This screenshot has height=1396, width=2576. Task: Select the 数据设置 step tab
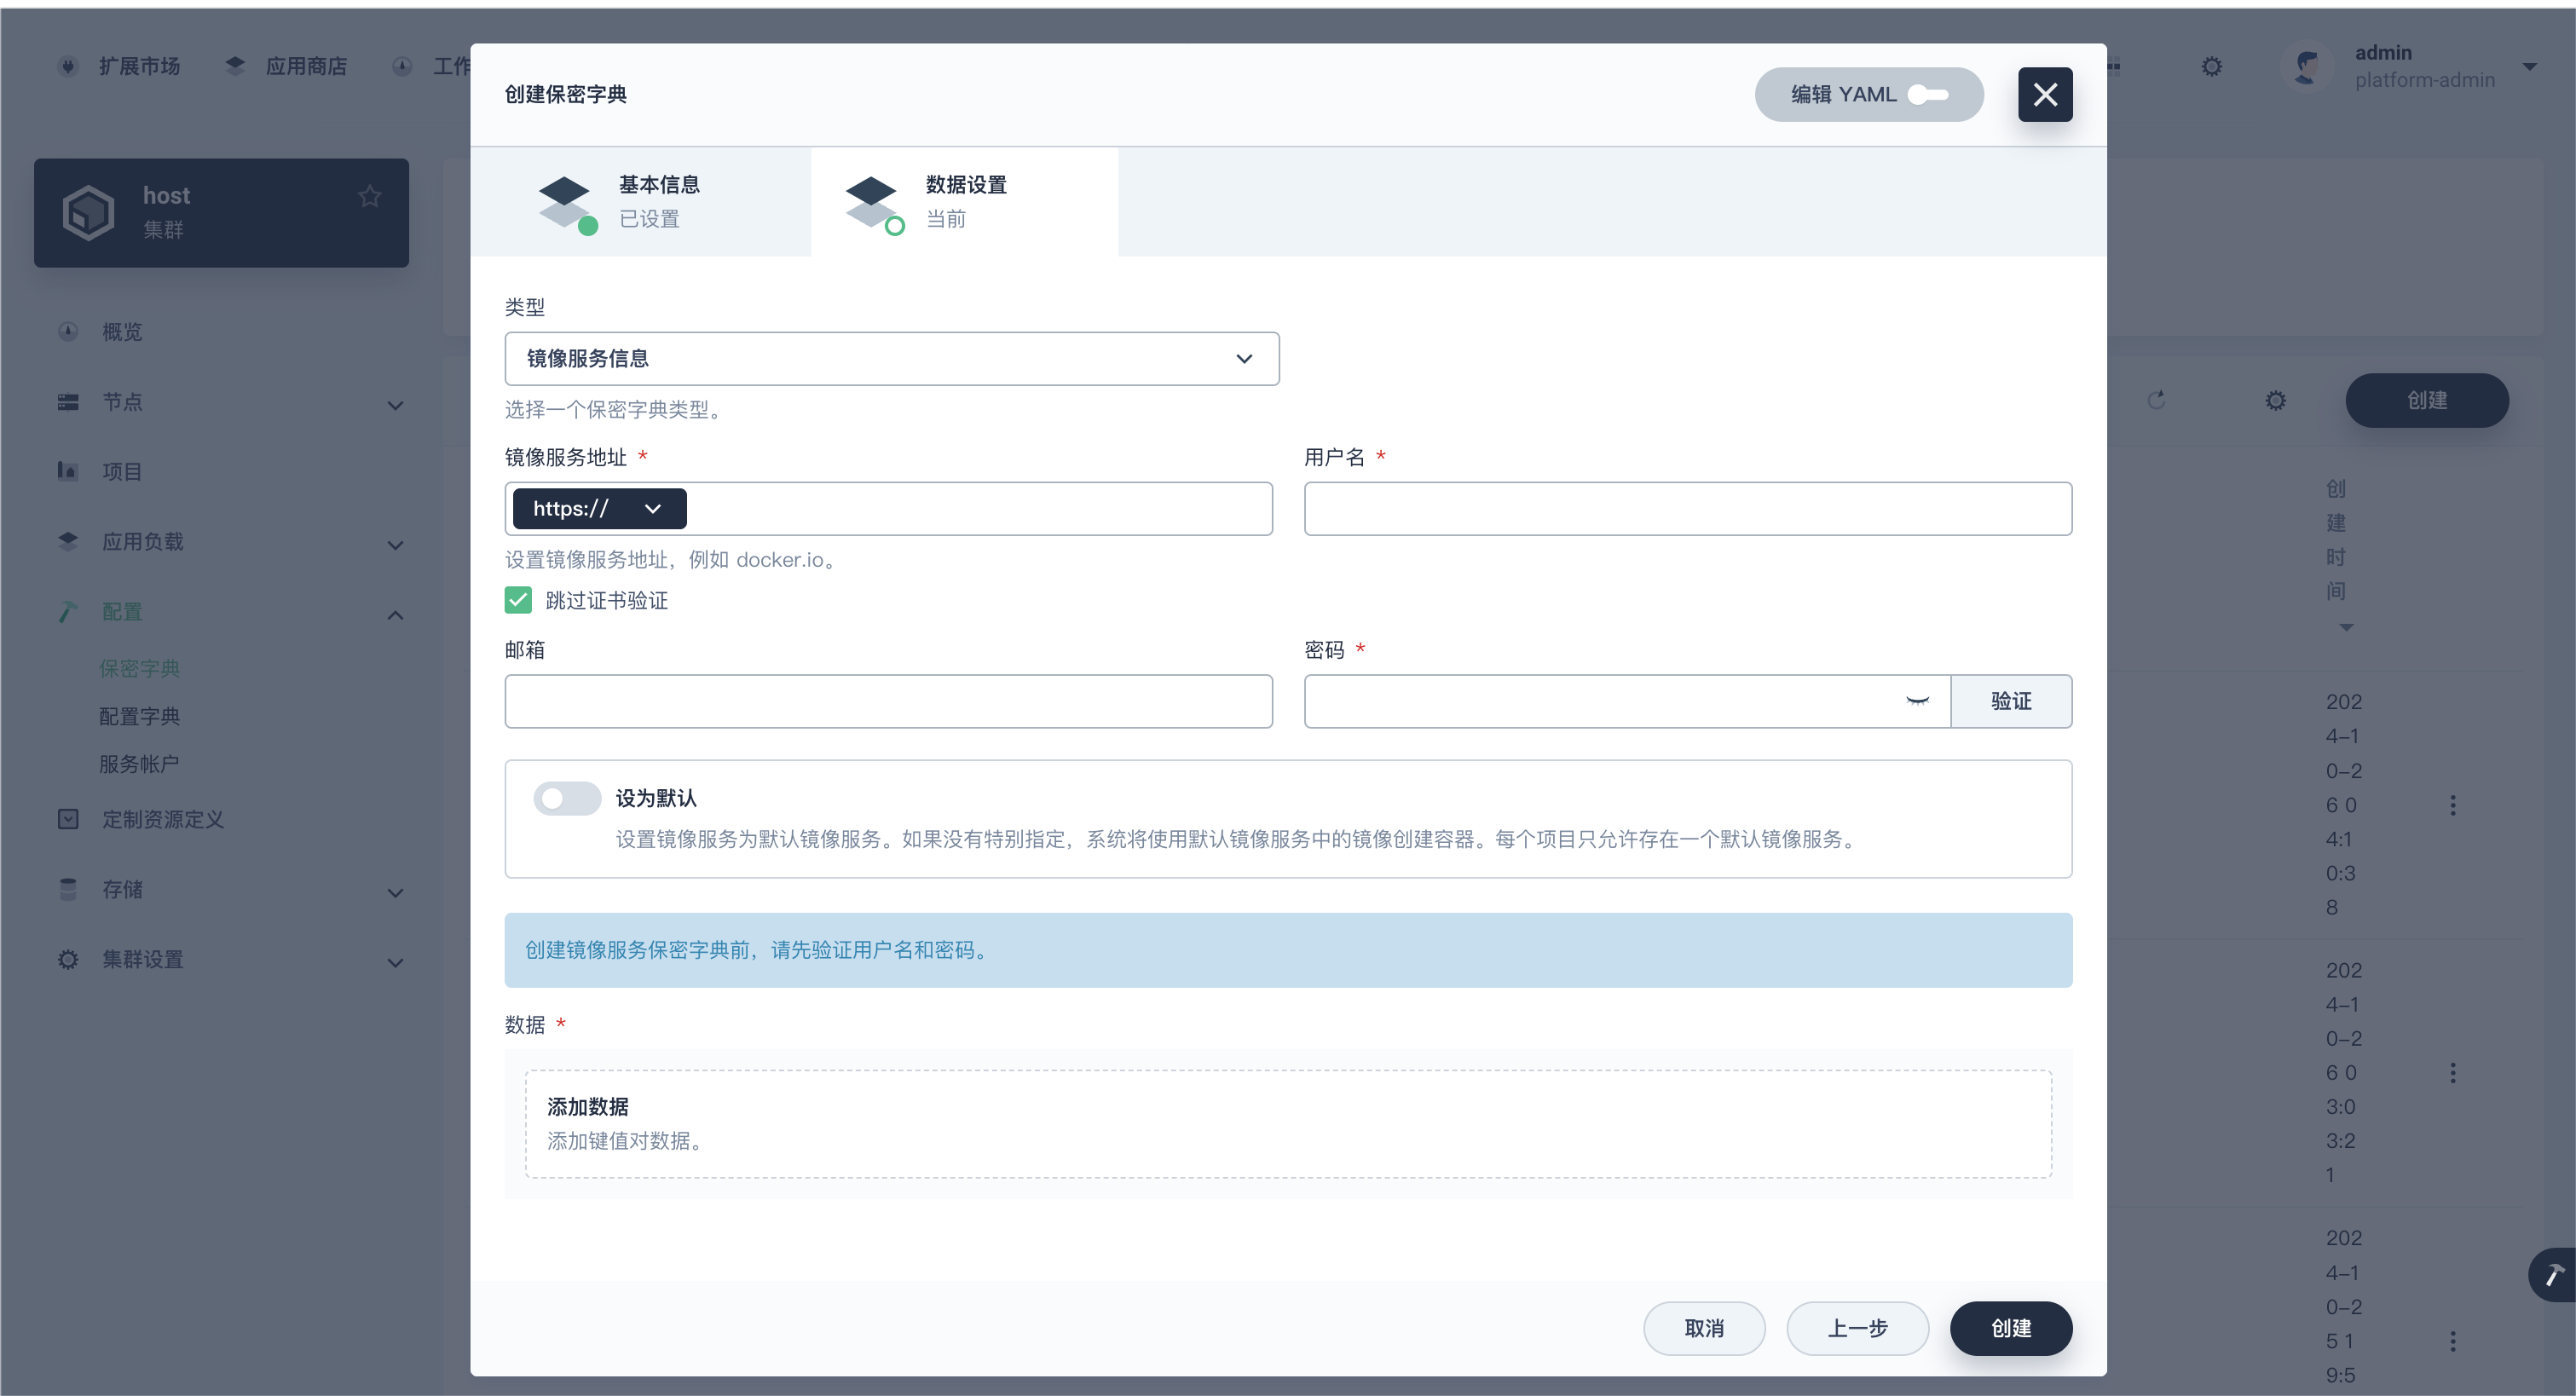click(964, 201)
